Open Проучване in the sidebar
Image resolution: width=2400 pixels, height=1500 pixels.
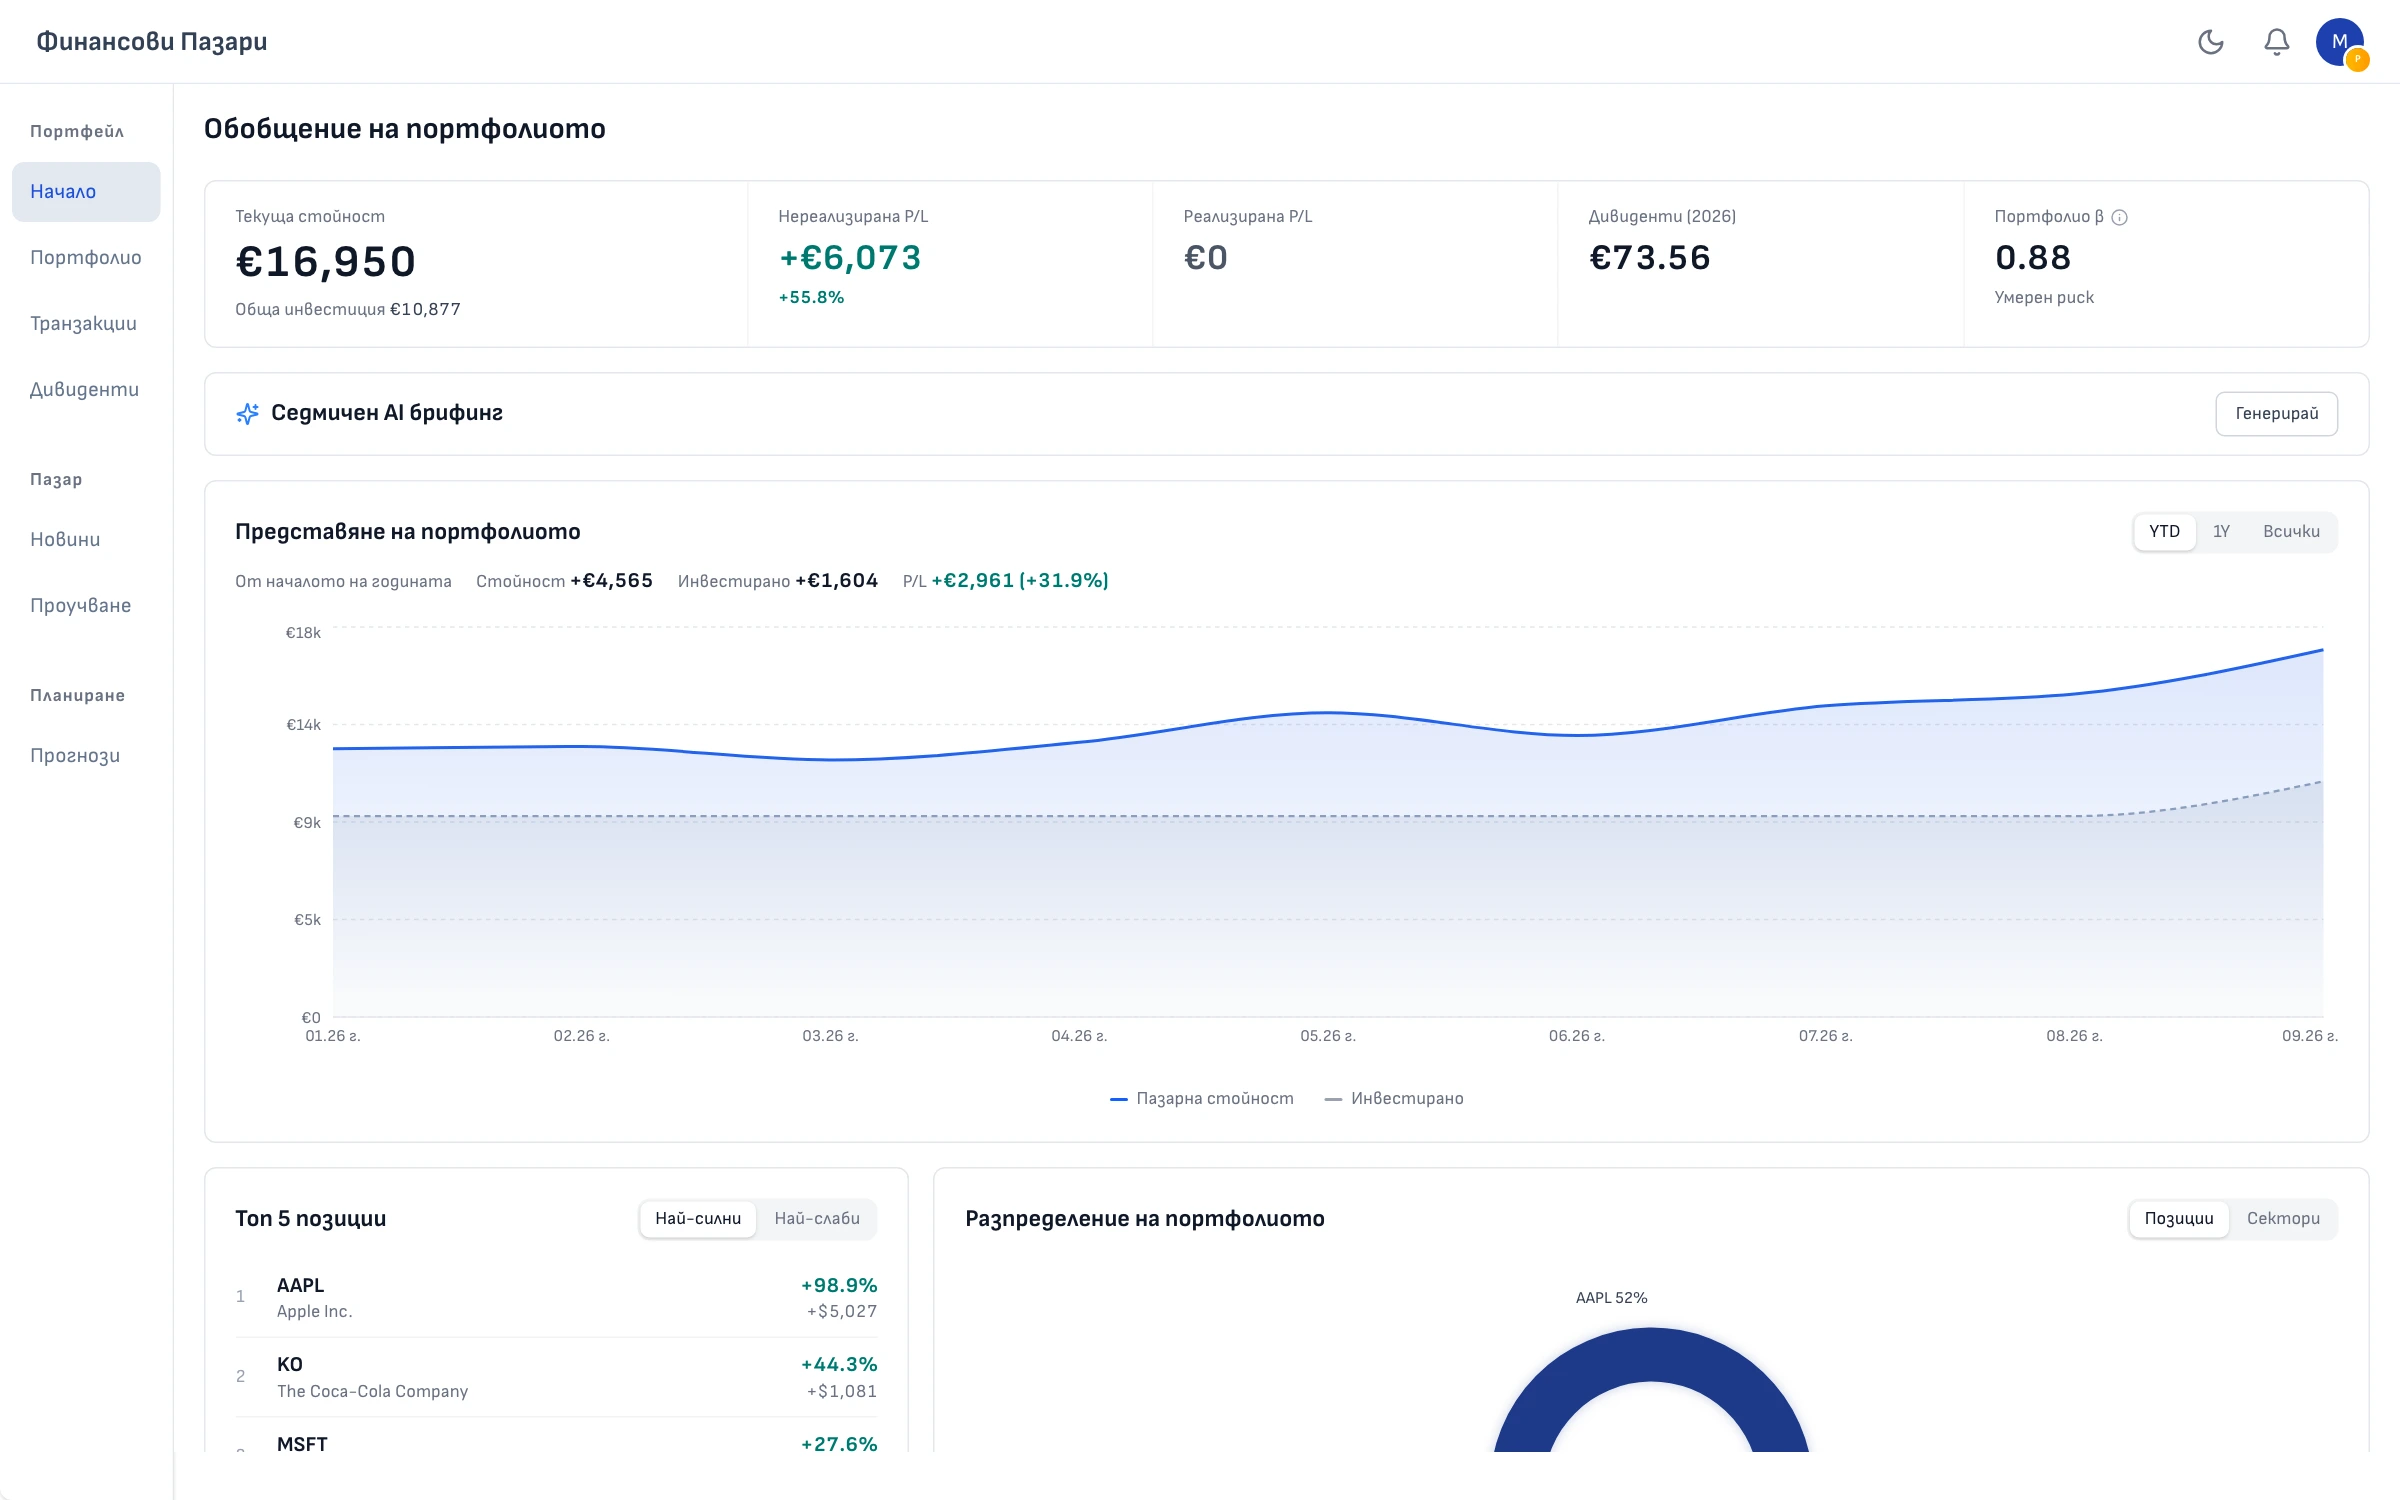pos(86,605)
